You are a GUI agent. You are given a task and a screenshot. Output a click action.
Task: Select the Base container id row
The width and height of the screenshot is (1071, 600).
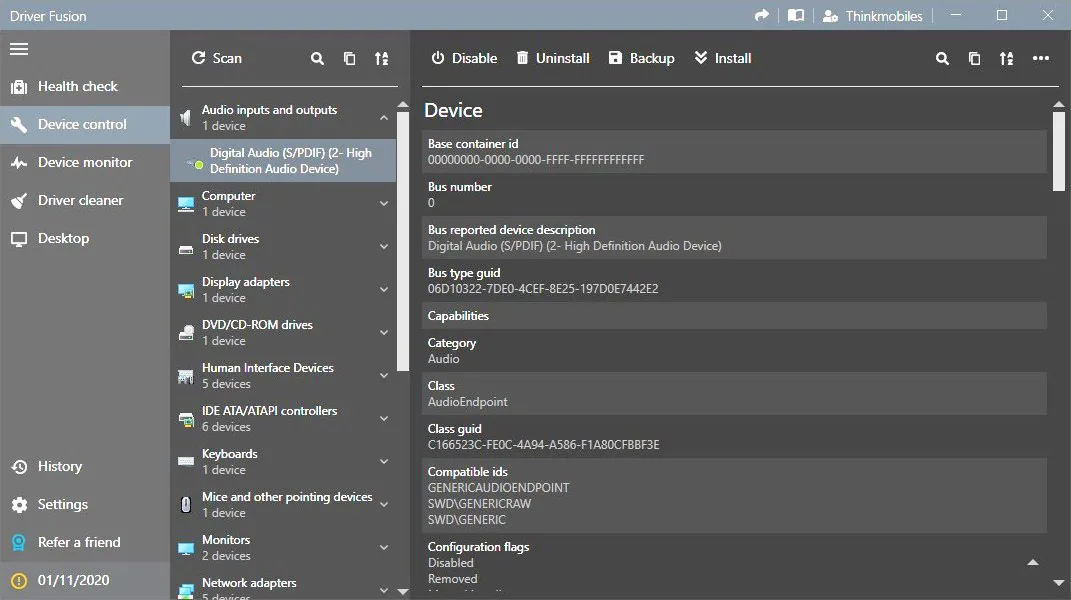(x=734, y=152)
